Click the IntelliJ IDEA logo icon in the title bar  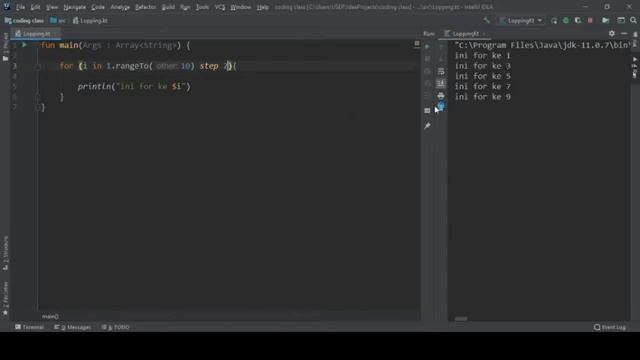coord(7,7)
